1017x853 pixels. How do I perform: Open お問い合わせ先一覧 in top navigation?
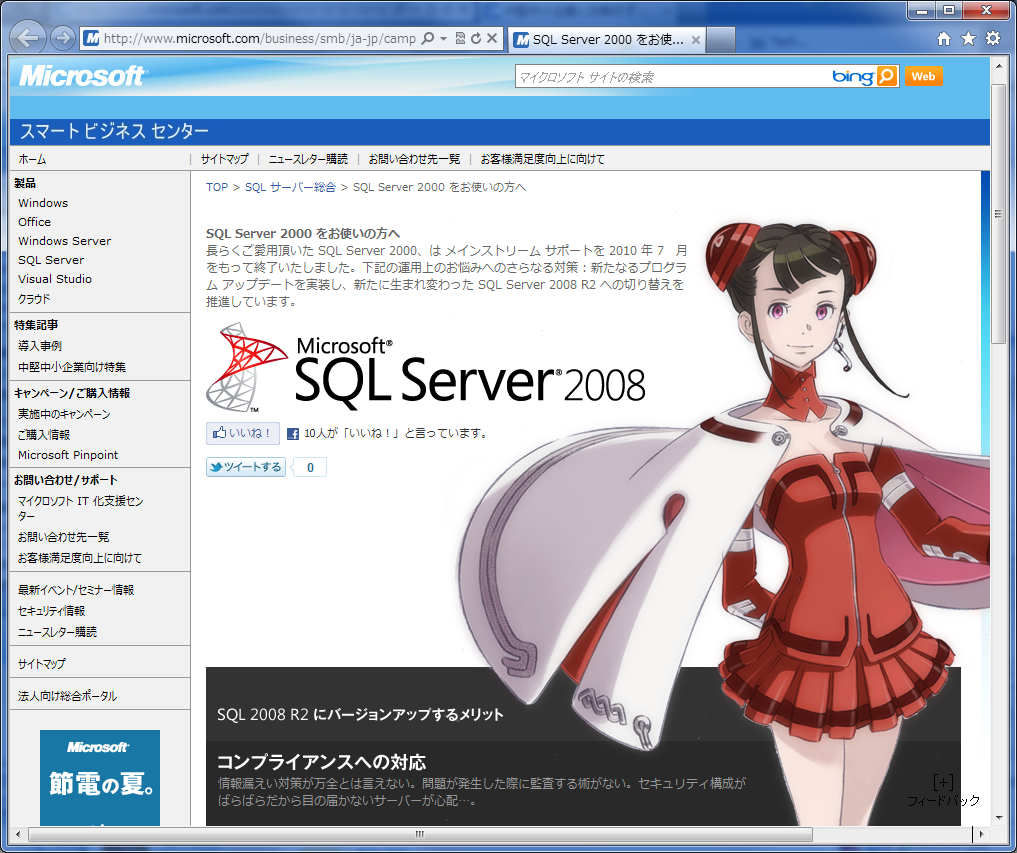(414, 159)
